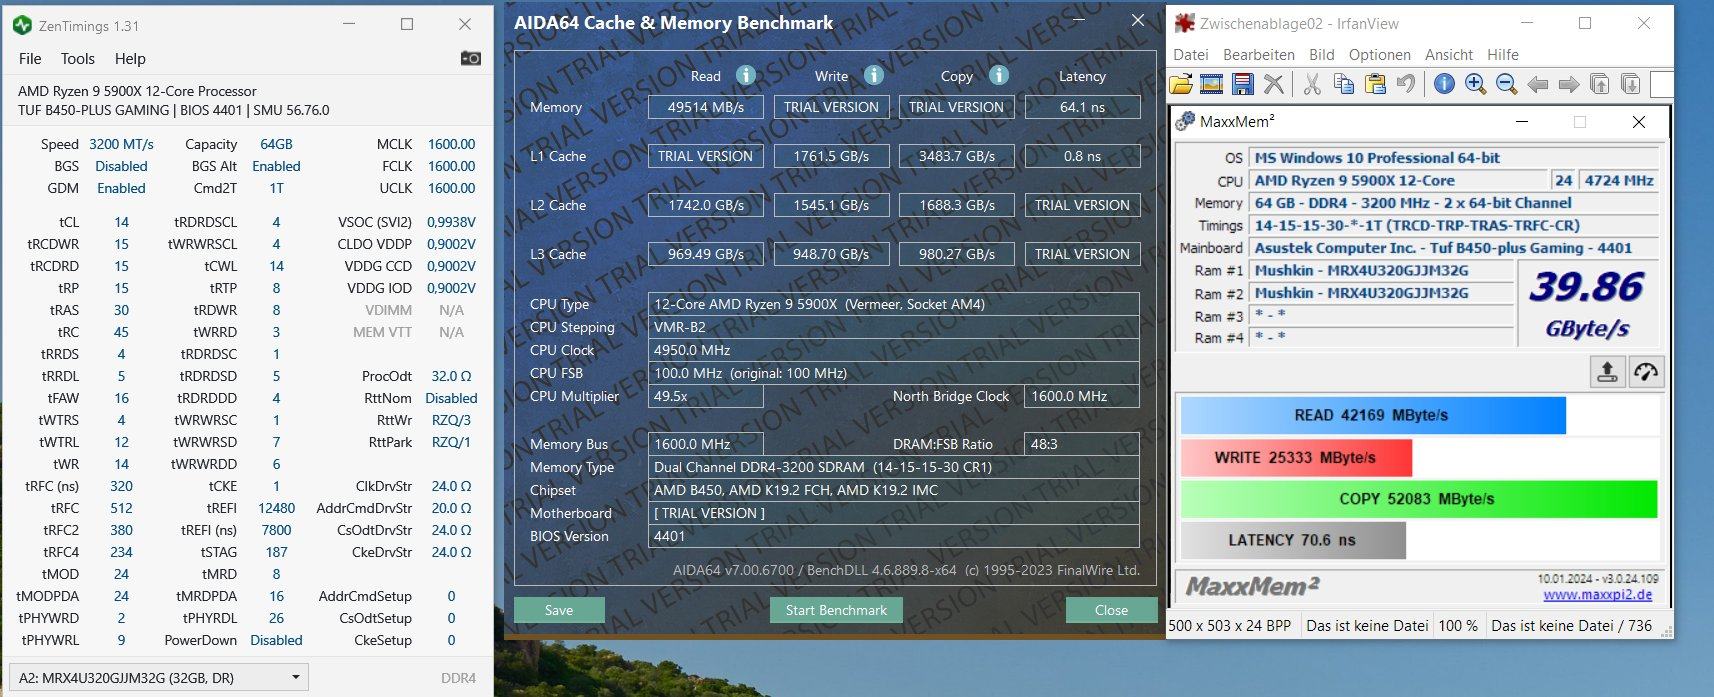Click the Speed 3200 MT/s value
The image size is (1714, 697).
point(121,144)
